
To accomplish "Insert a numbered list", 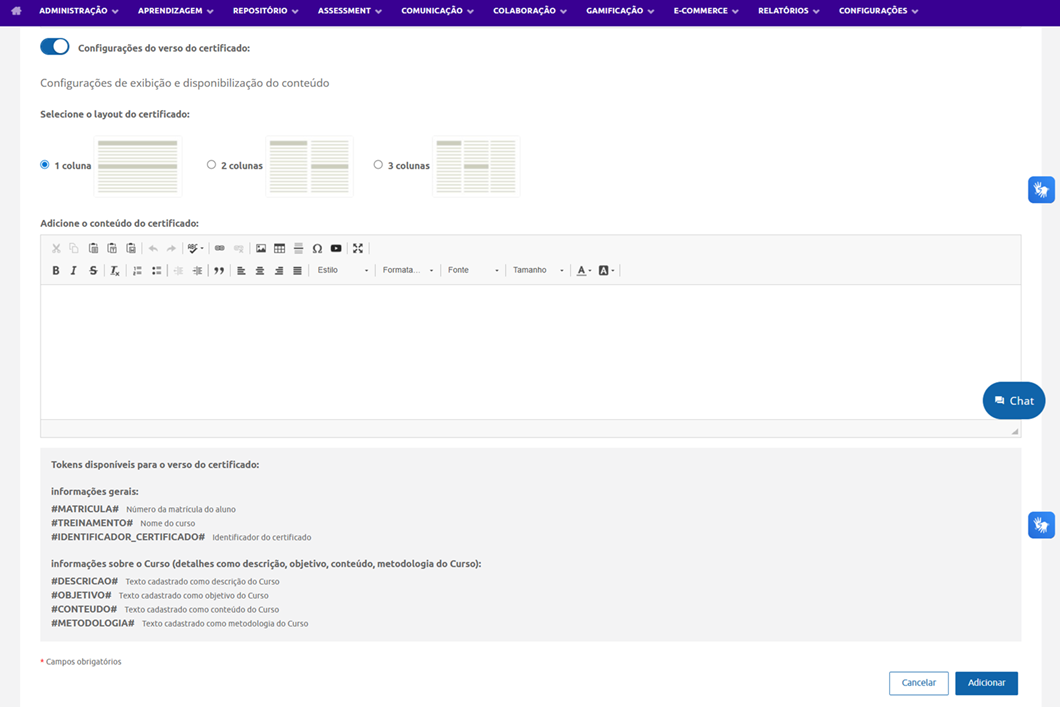I will [x=137, y=270].
